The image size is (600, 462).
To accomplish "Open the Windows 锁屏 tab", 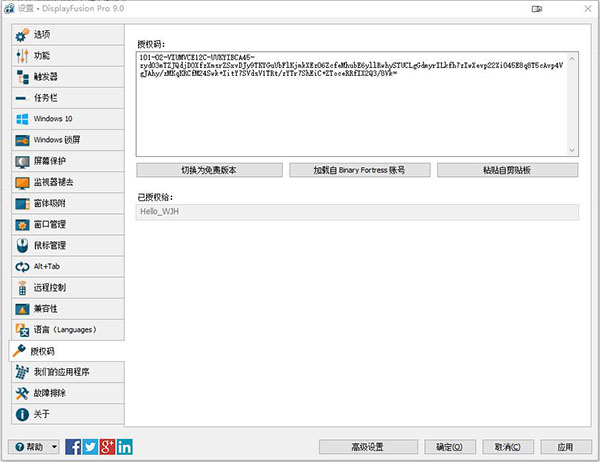I will pyautogui.click(x=68, y=140).
